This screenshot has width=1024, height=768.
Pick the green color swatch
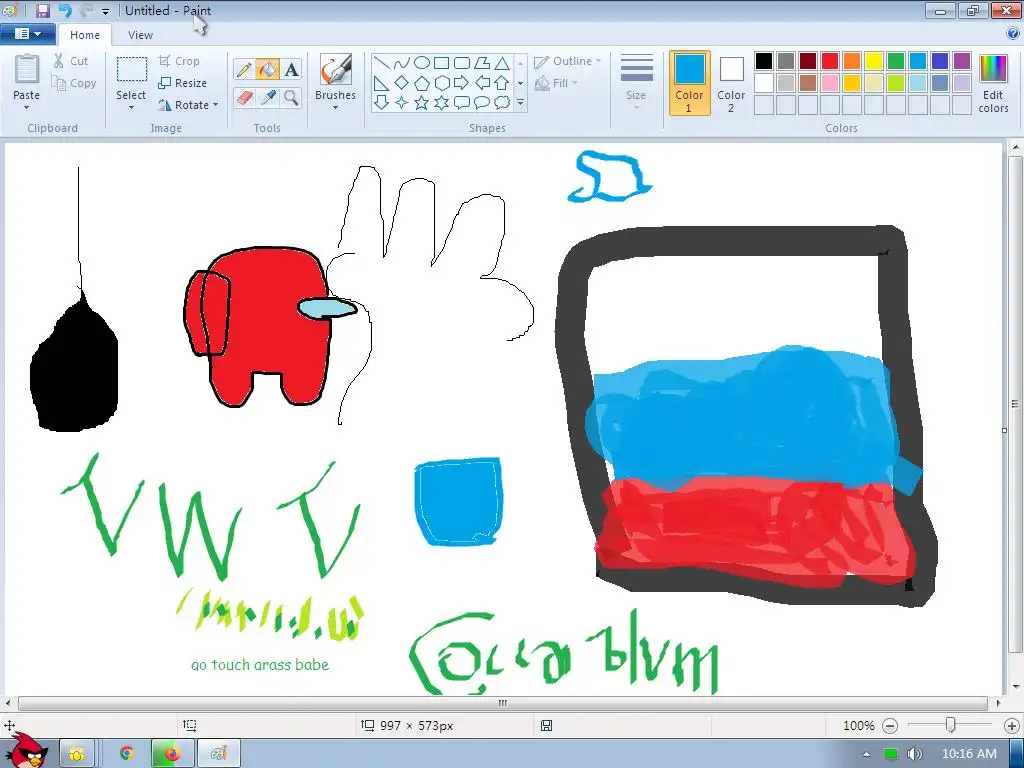[896, 61]
